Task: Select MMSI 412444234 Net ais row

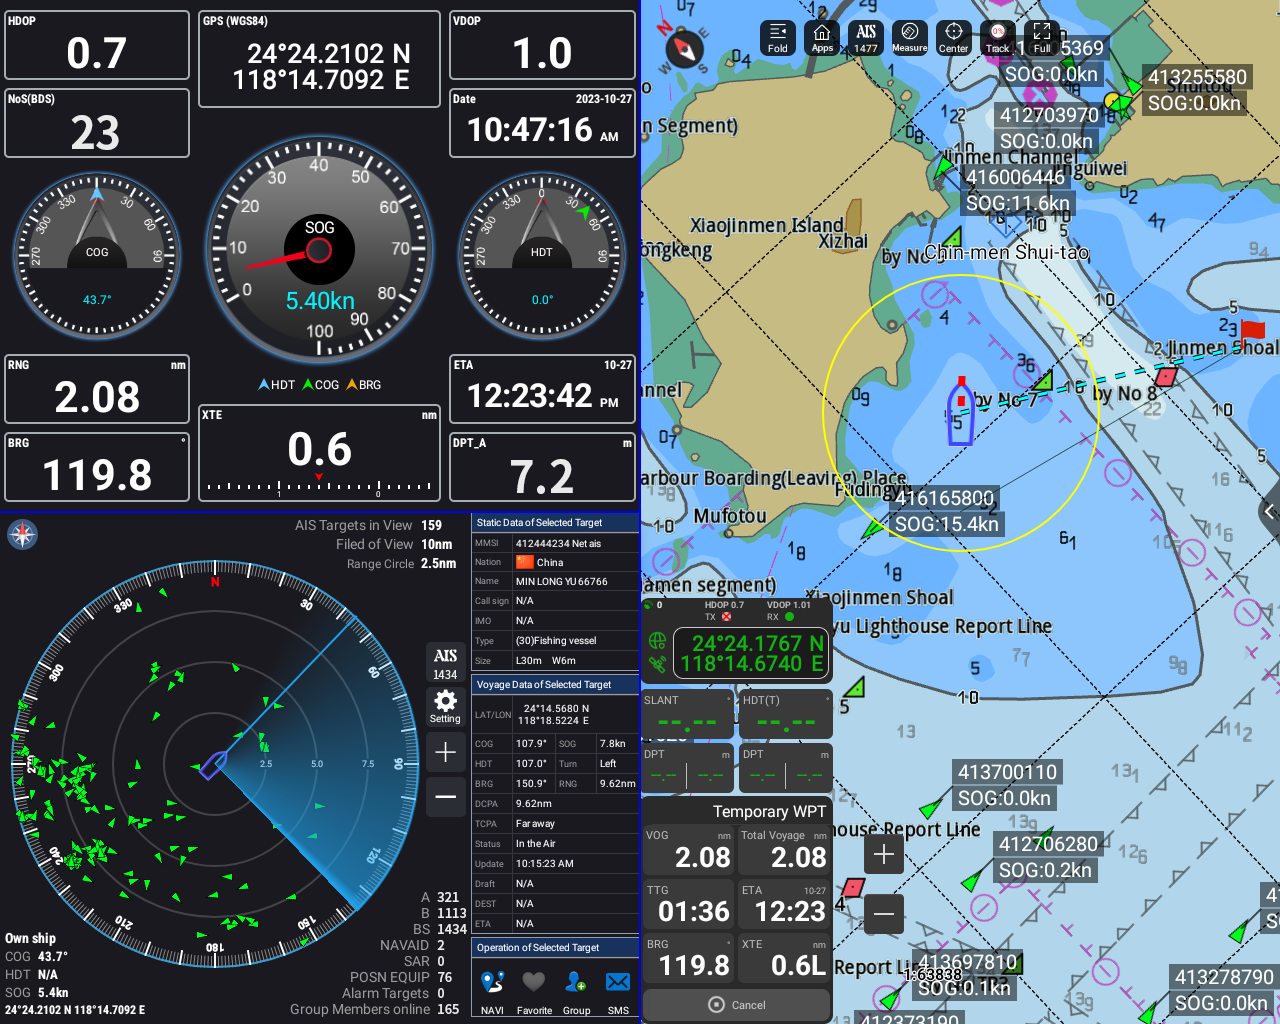Action: tap(555, 543)
